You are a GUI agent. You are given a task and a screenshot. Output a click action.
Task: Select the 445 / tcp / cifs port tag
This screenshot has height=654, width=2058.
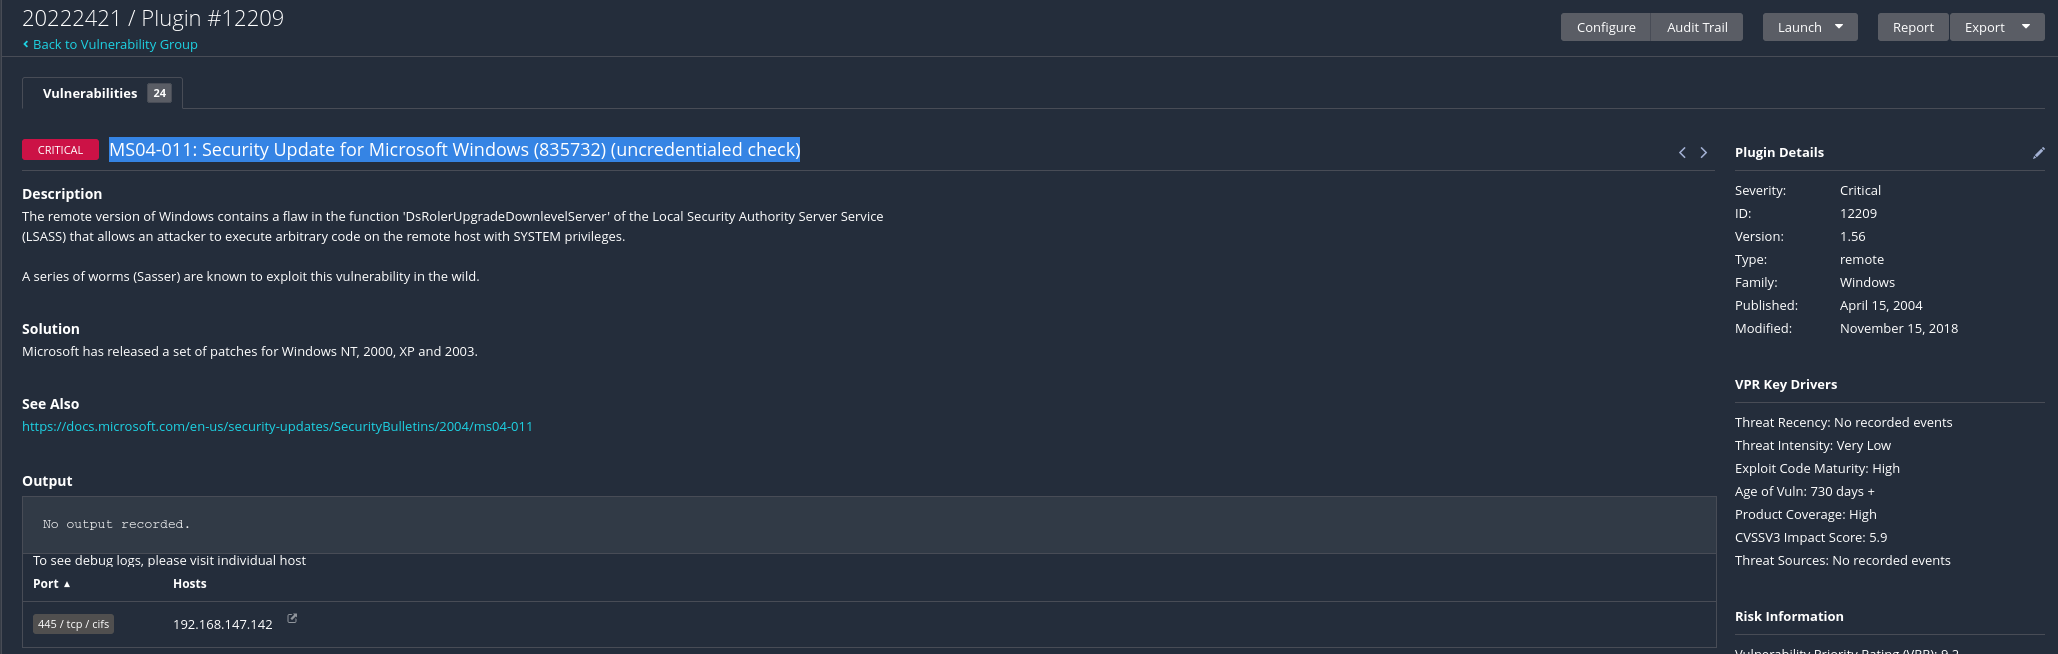pos(73,624)
